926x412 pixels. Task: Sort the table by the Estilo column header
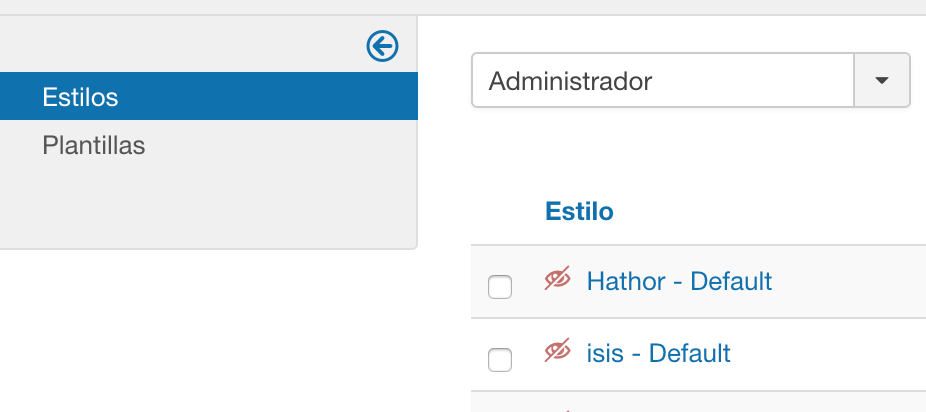579,211
